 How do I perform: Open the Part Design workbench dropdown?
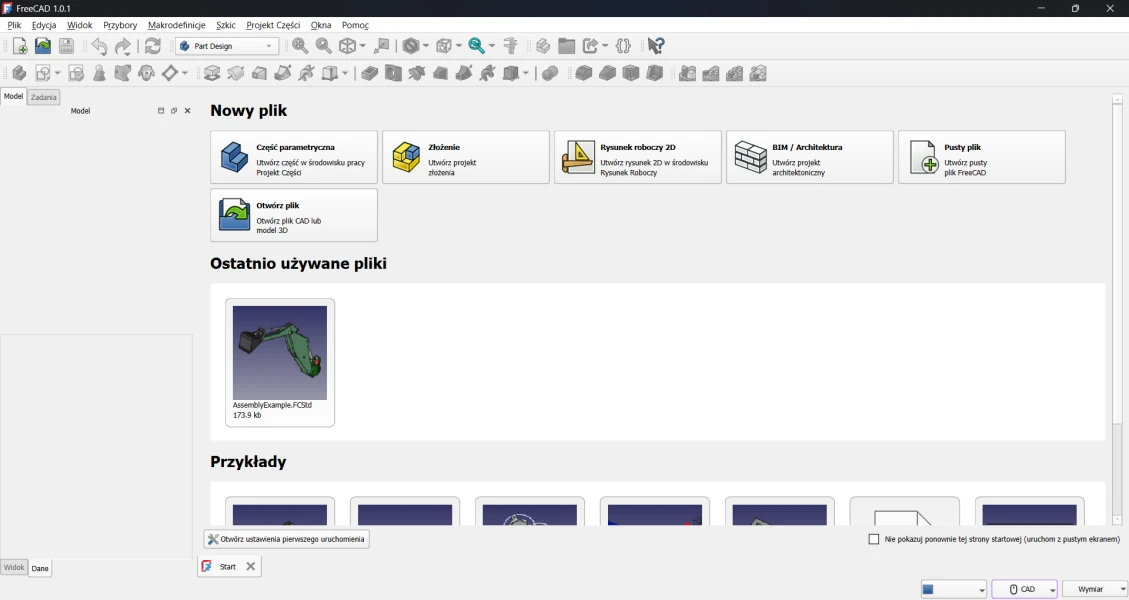227,46
